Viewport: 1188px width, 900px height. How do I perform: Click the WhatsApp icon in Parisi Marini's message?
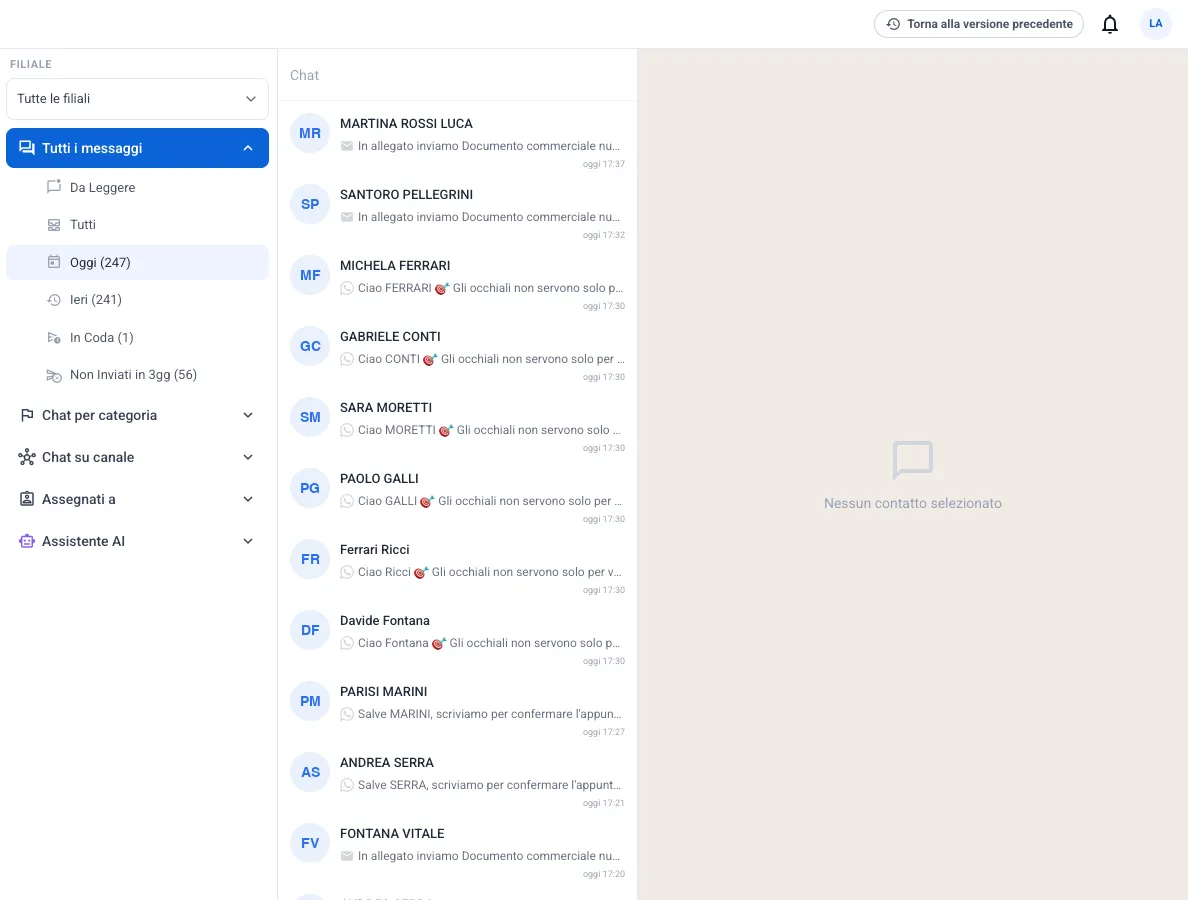pyautogui.click(x=347, y=714)
